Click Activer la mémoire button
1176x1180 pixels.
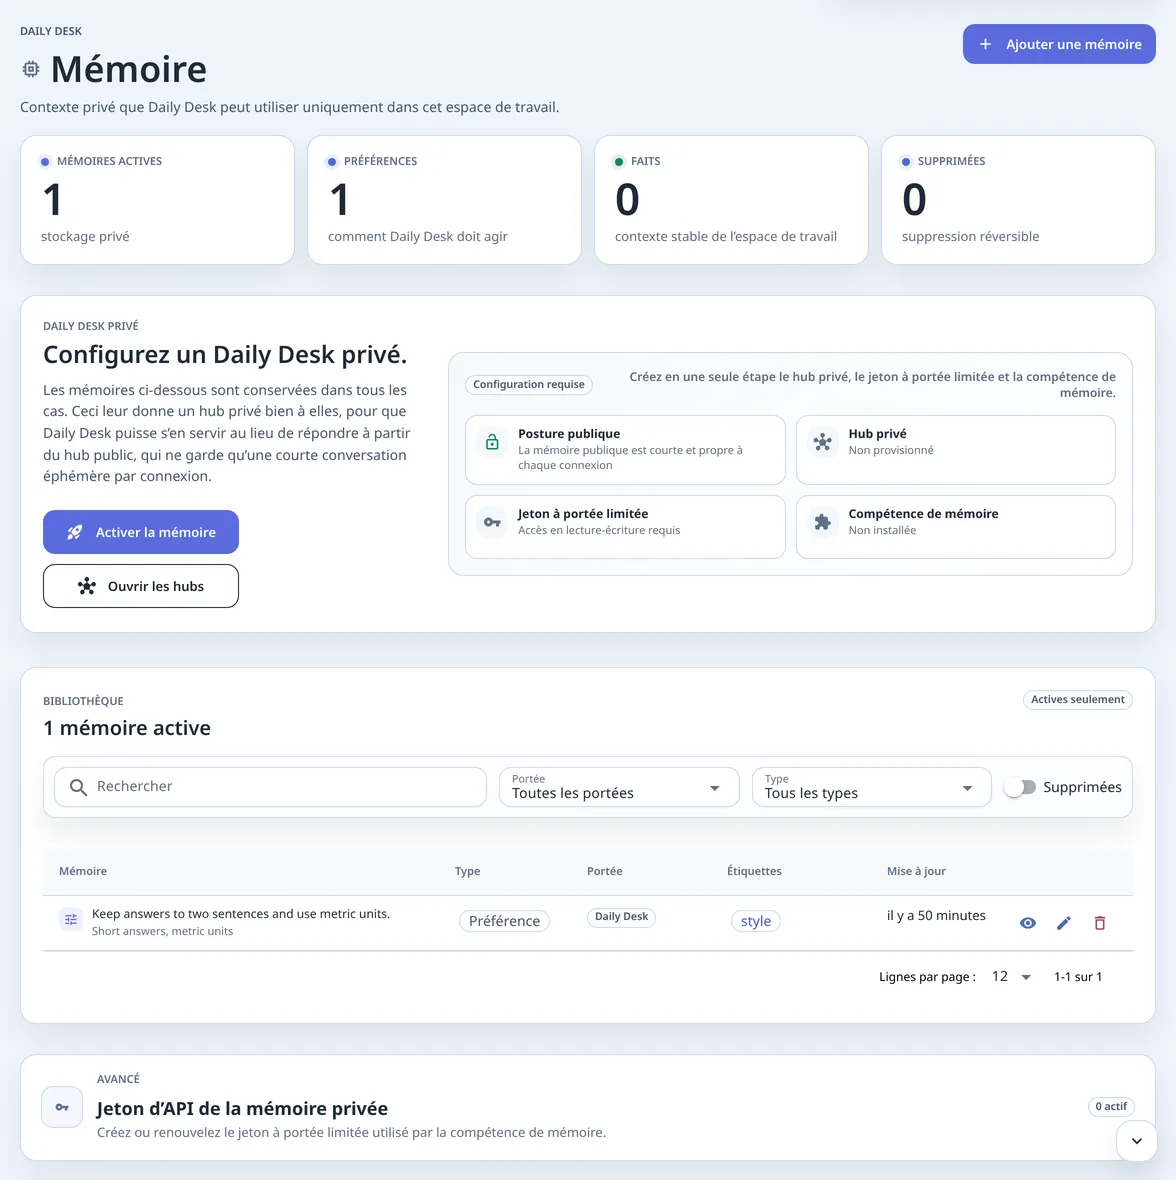(x=141, y=532)
